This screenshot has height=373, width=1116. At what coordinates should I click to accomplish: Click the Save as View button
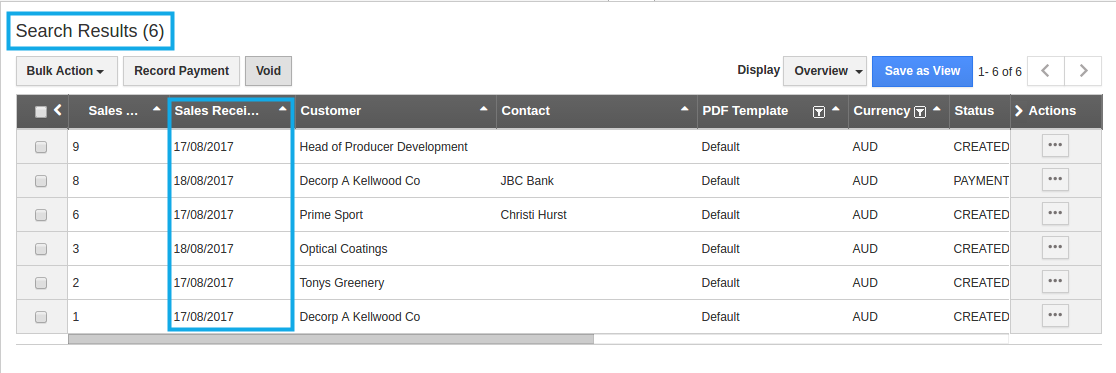pos(922,71)
